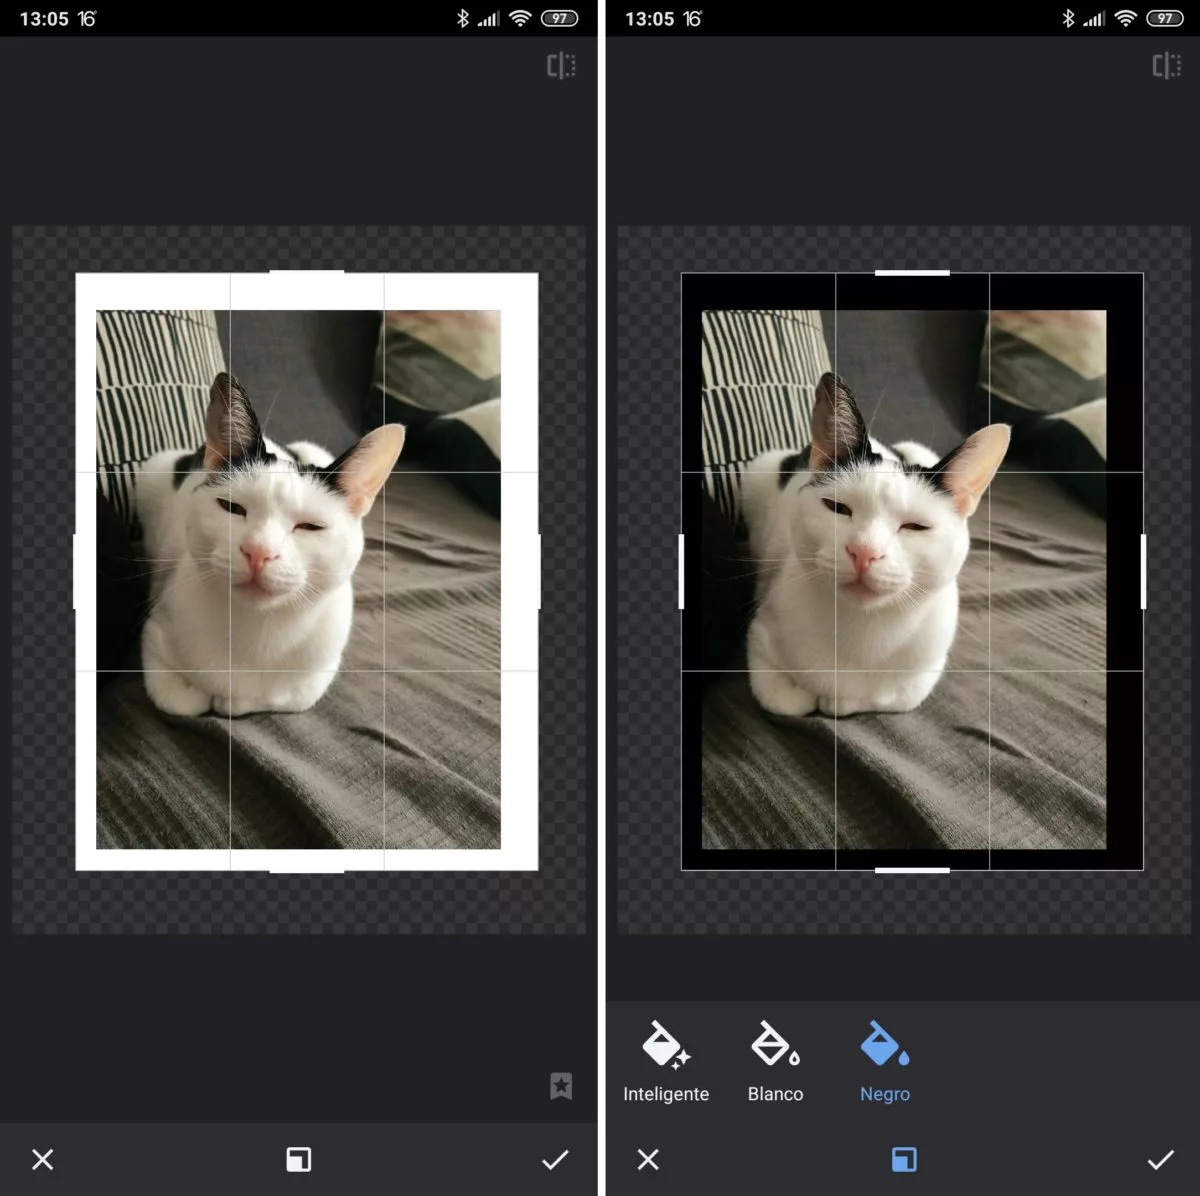
Task: Click the top edge handle of black frame
Action: point(912,273)
